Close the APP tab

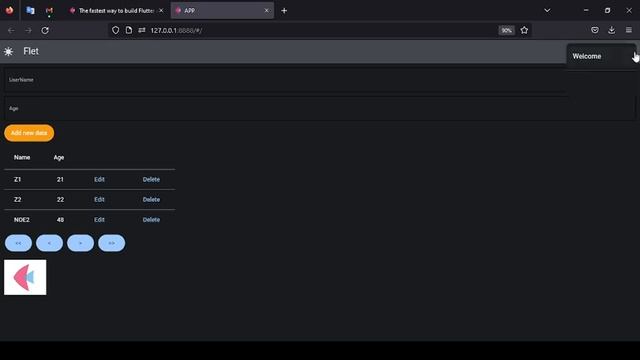267,11
